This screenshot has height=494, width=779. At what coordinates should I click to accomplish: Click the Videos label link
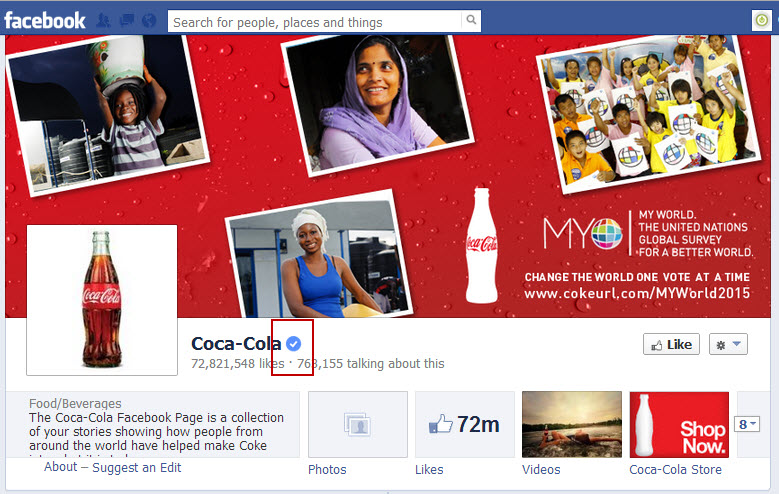541,470
